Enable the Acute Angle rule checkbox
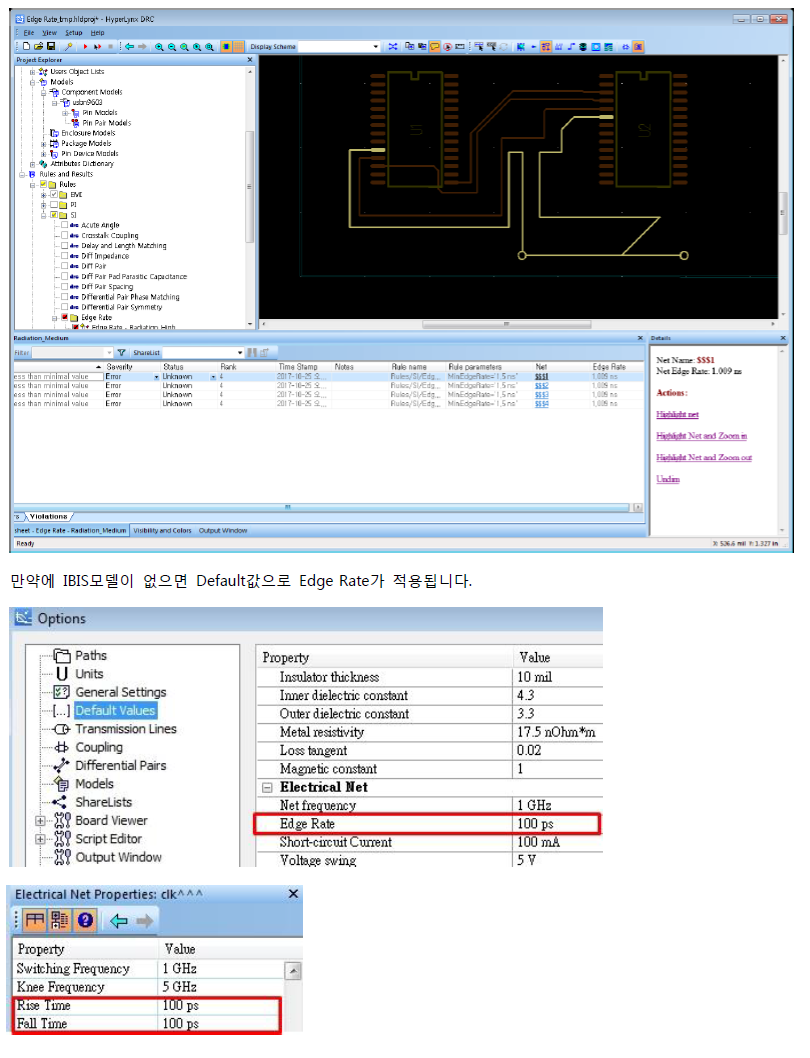This screenshot has height=1058, width=810. point(65,225)
